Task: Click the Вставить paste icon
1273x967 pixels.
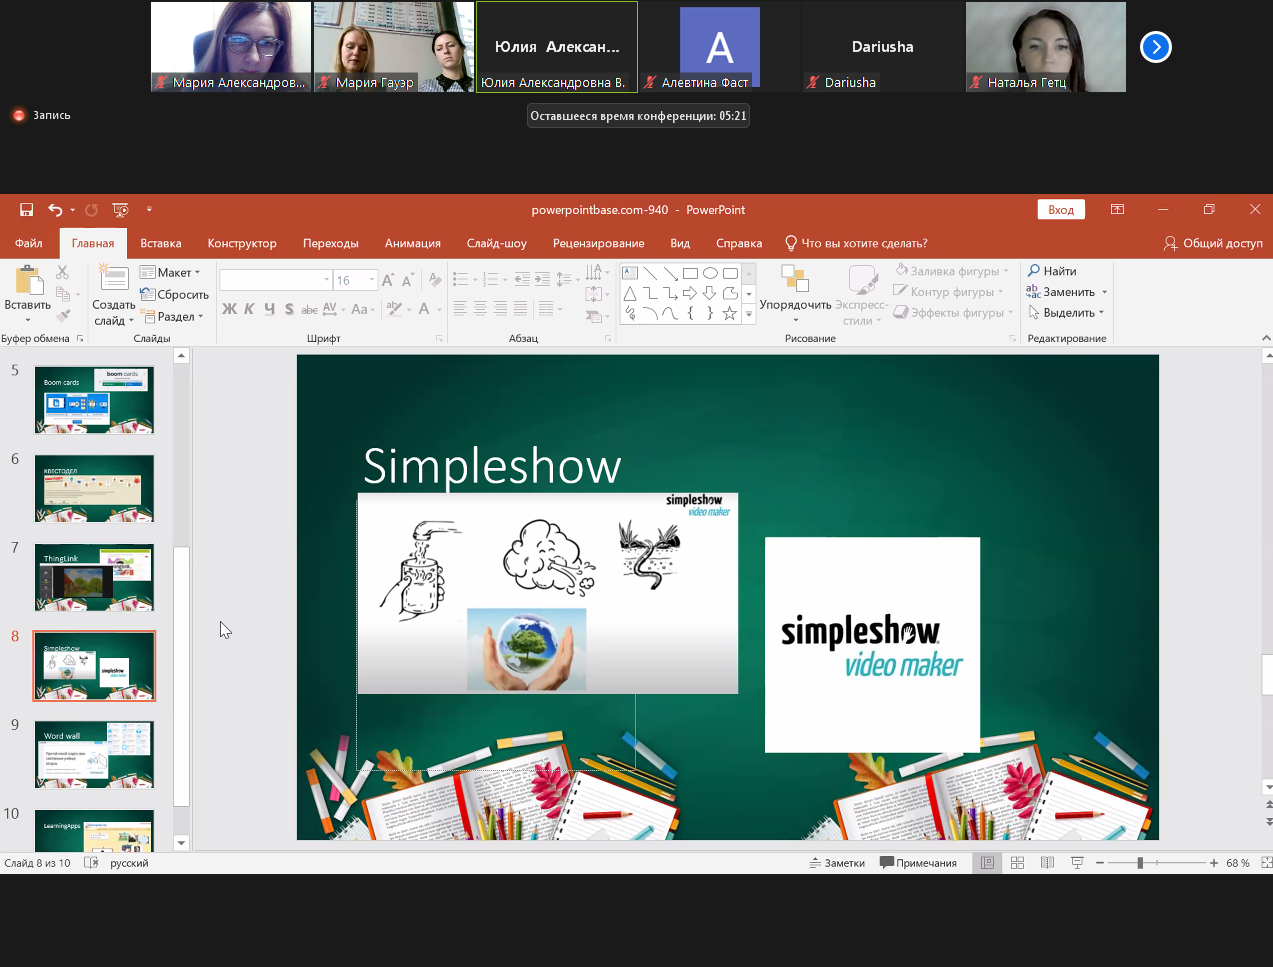Action: pyautogui.click(x=28, y=281)
